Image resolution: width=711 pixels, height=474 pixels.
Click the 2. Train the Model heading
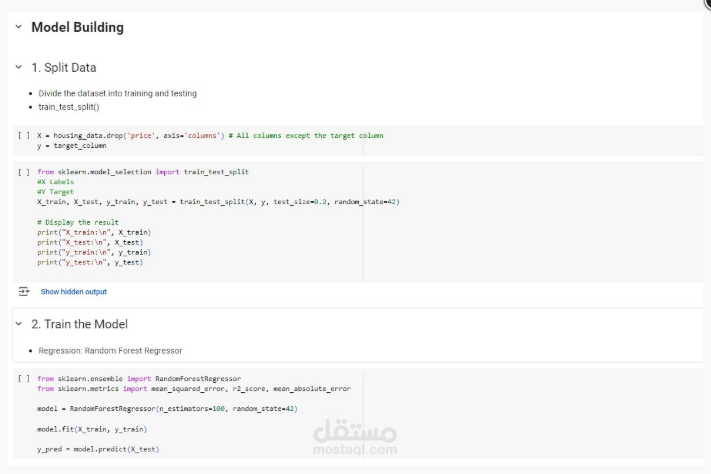(x=79, y=324)
